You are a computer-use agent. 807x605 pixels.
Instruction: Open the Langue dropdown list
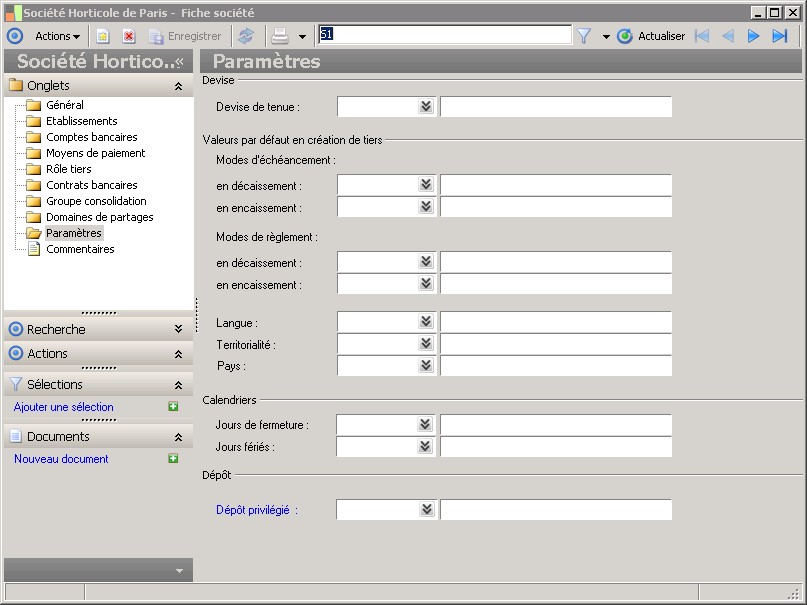[x=426, y=322]
